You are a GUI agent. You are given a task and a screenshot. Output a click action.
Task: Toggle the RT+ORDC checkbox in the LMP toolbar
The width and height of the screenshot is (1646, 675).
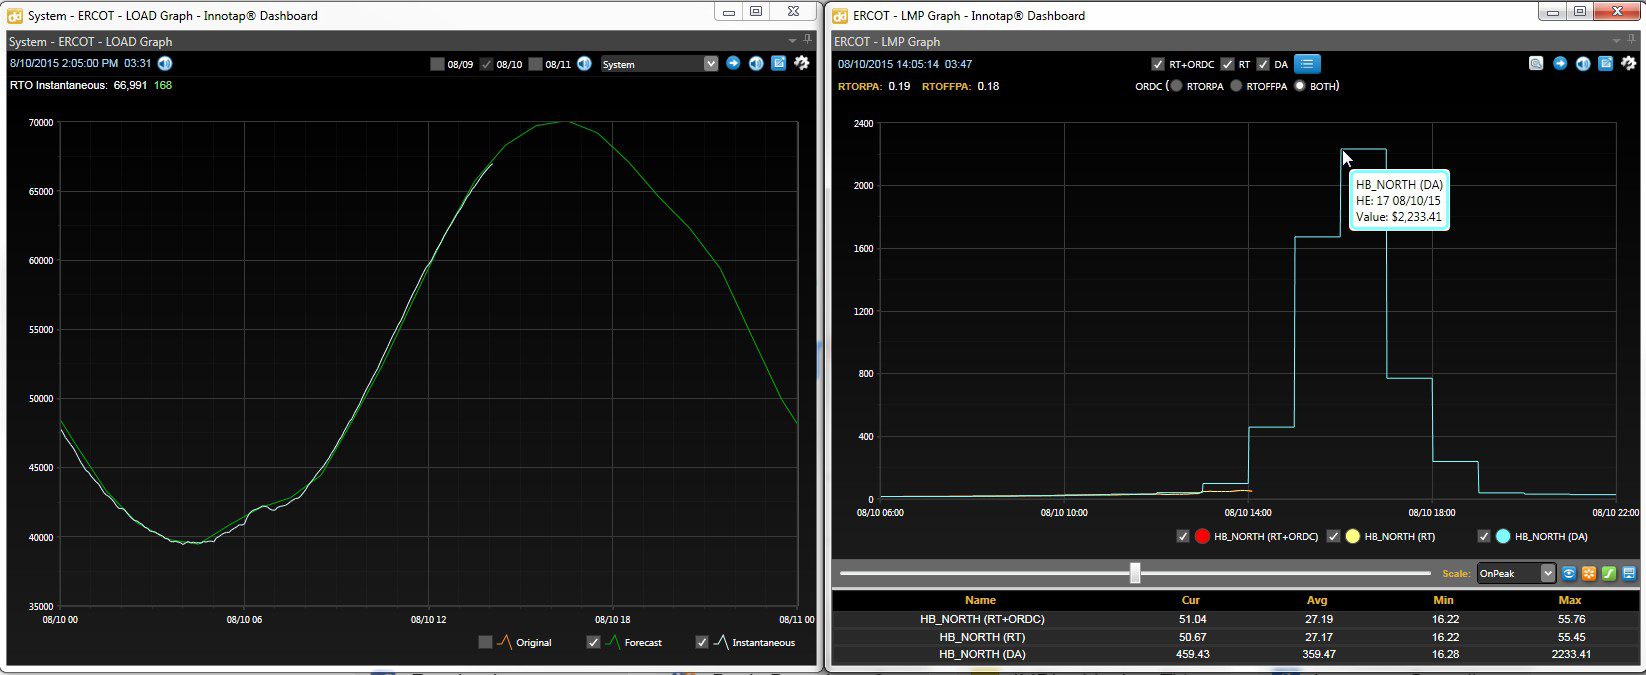pyautogui.click(x=1158, y=64)
